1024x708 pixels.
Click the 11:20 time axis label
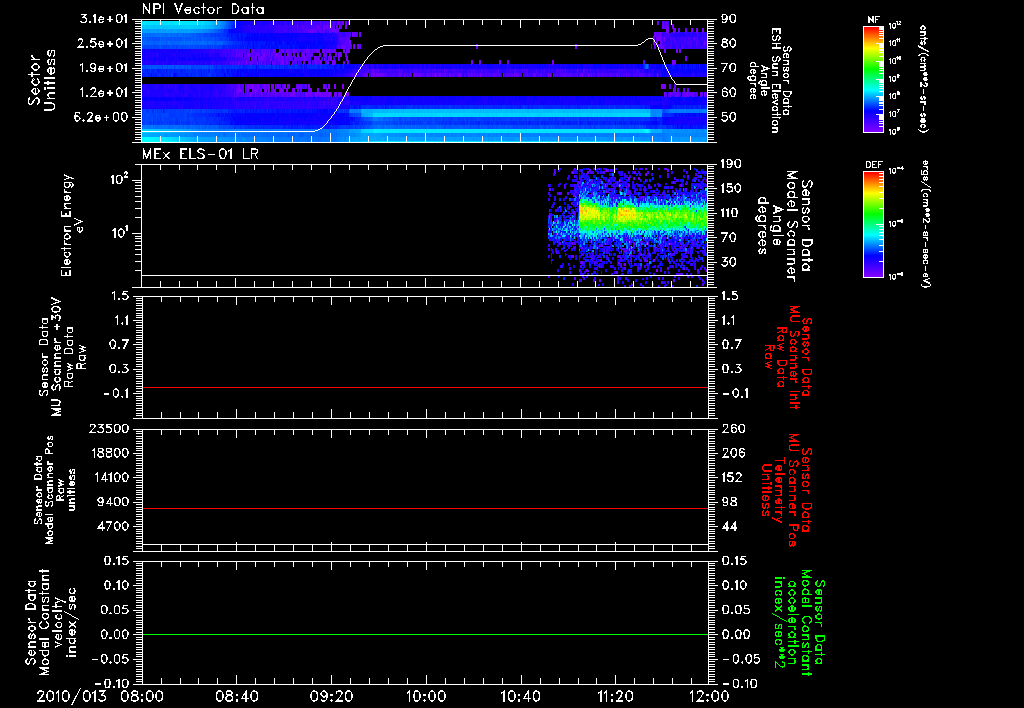tap(615, 696)
